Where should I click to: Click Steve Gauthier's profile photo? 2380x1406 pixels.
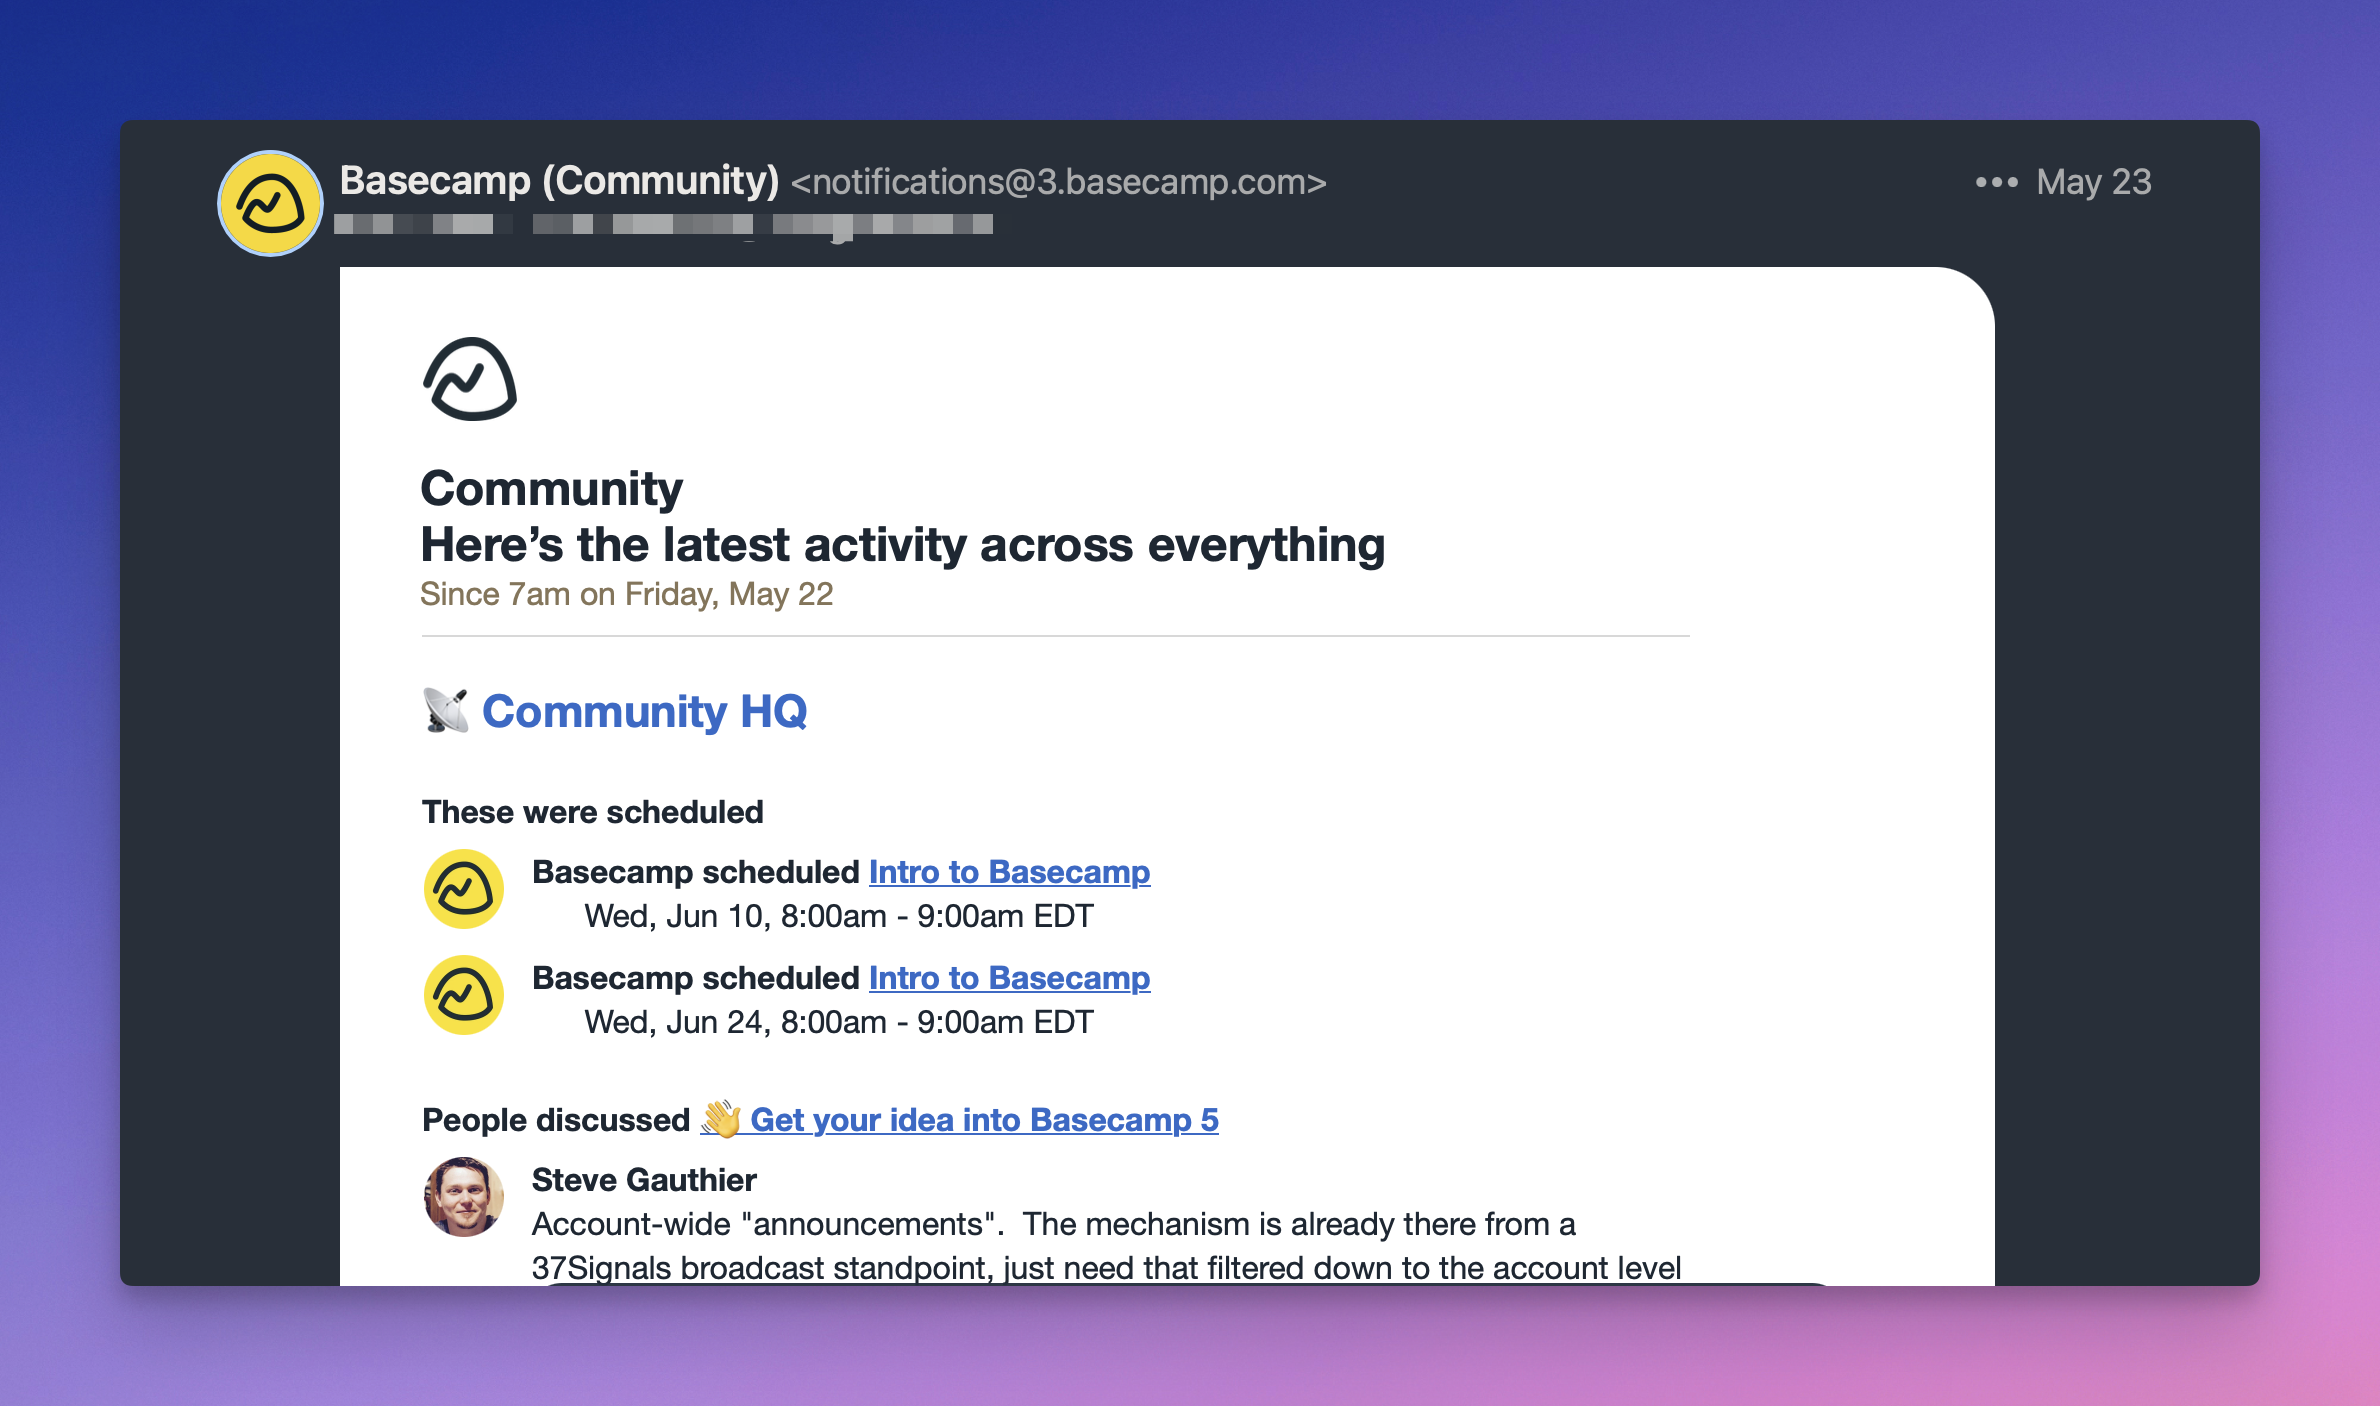(464, 1197)
